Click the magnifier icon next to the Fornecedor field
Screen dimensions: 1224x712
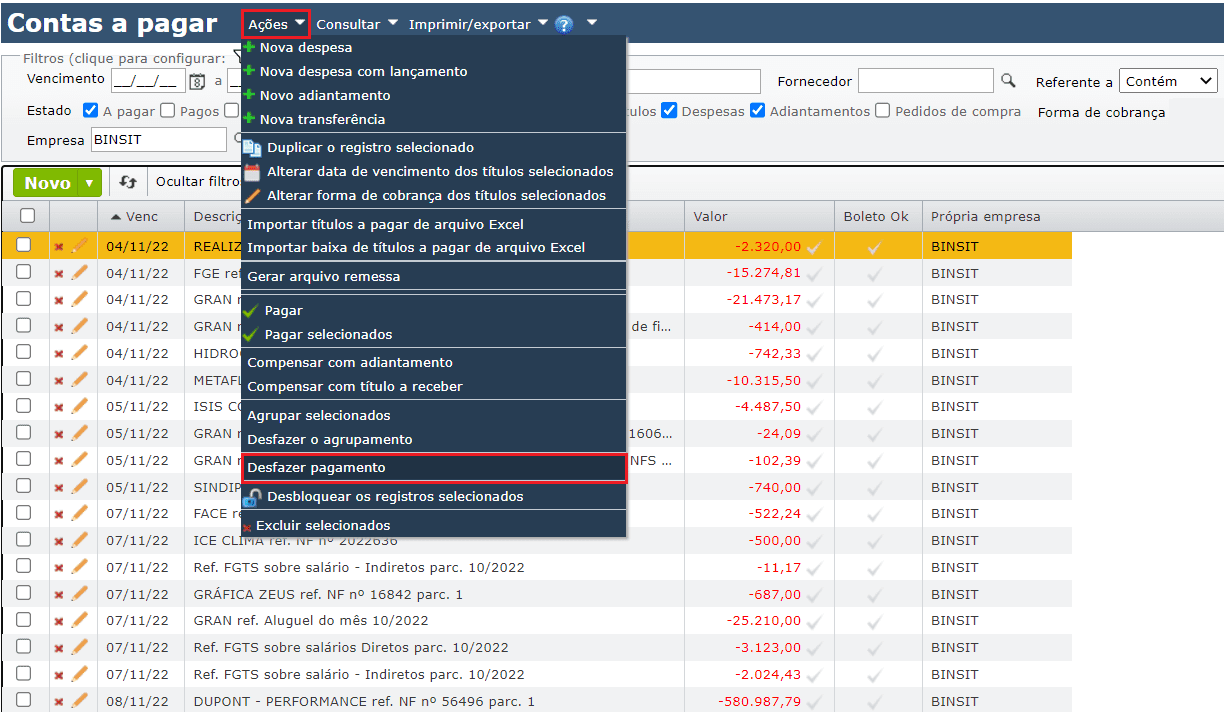point(1008,81)
